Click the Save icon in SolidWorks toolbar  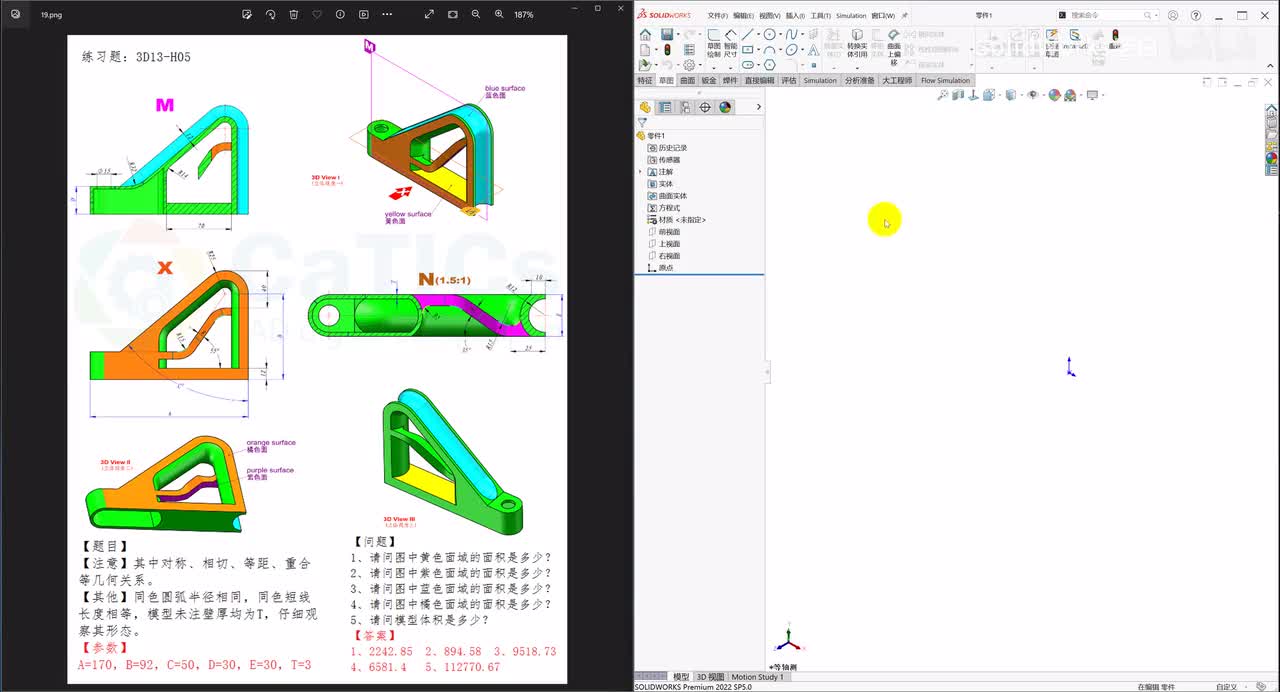tap(667, 35)
